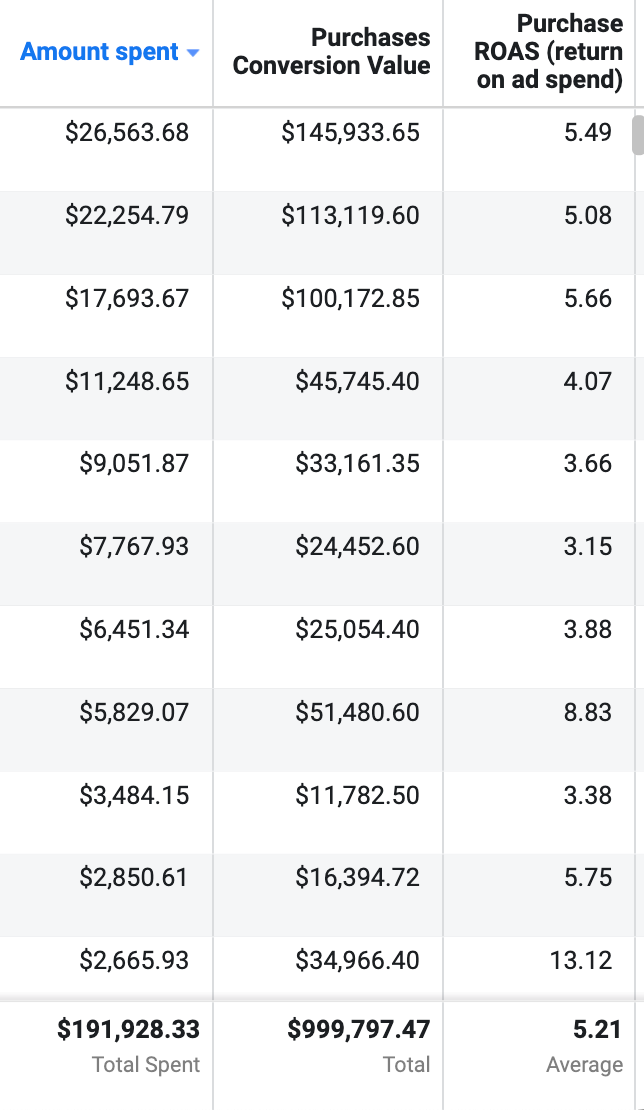644x1110 pixels.
Task: Select the $11,782.50 conversion value cell
Action: pos(357,796)
